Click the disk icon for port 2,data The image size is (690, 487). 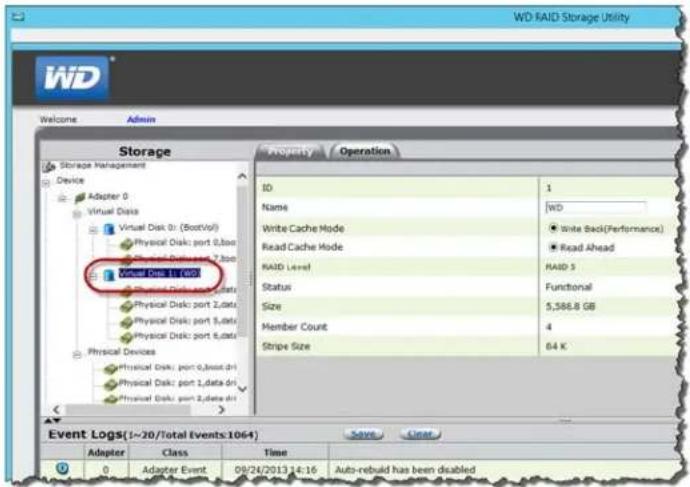pos(126,306)
